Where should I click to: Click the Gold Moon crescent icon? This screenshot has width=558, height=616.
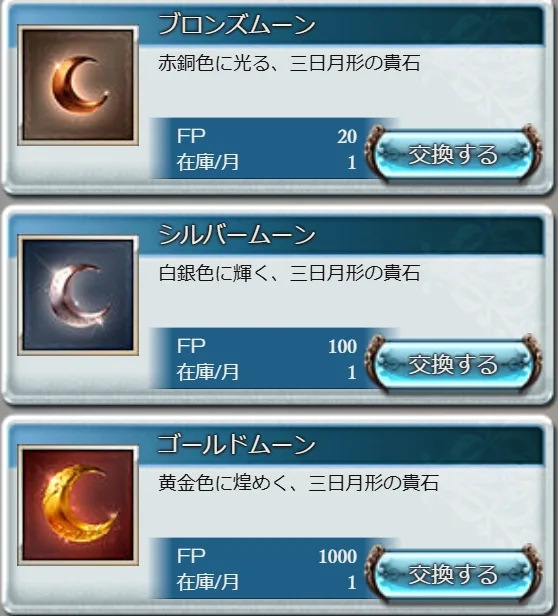78,505
